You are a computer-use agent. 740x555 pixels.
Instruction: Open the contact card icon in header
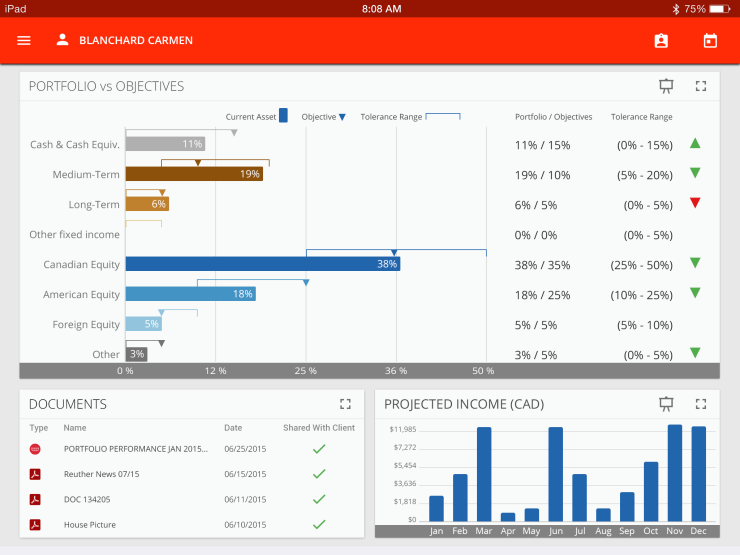[660, 41]
